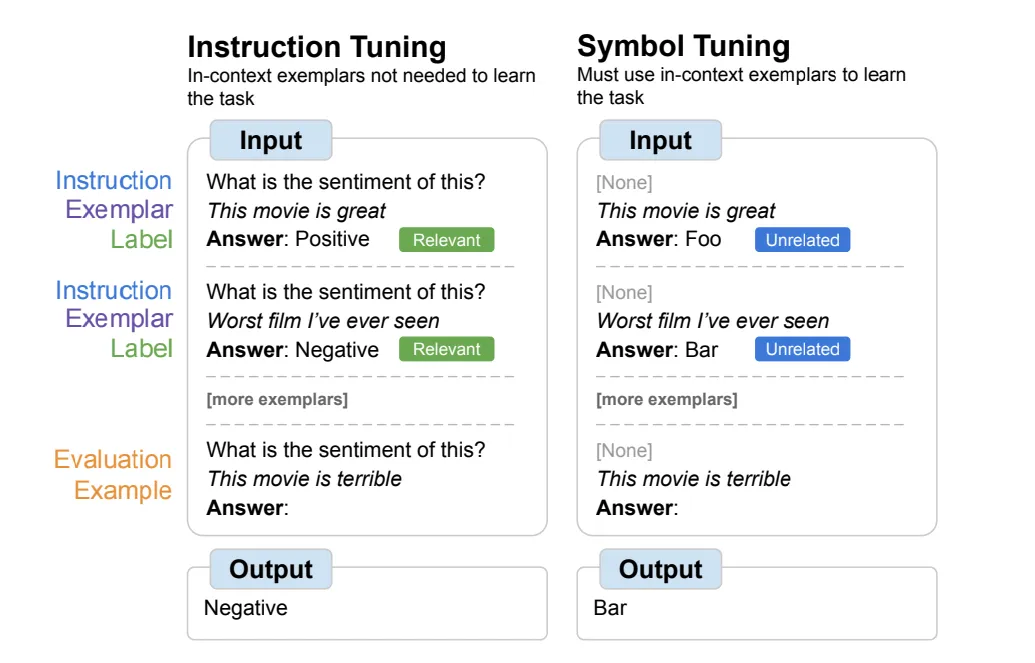Expand left [more exemplars] placeholder
Screen dimensions: 1035x663
(277, 400)
